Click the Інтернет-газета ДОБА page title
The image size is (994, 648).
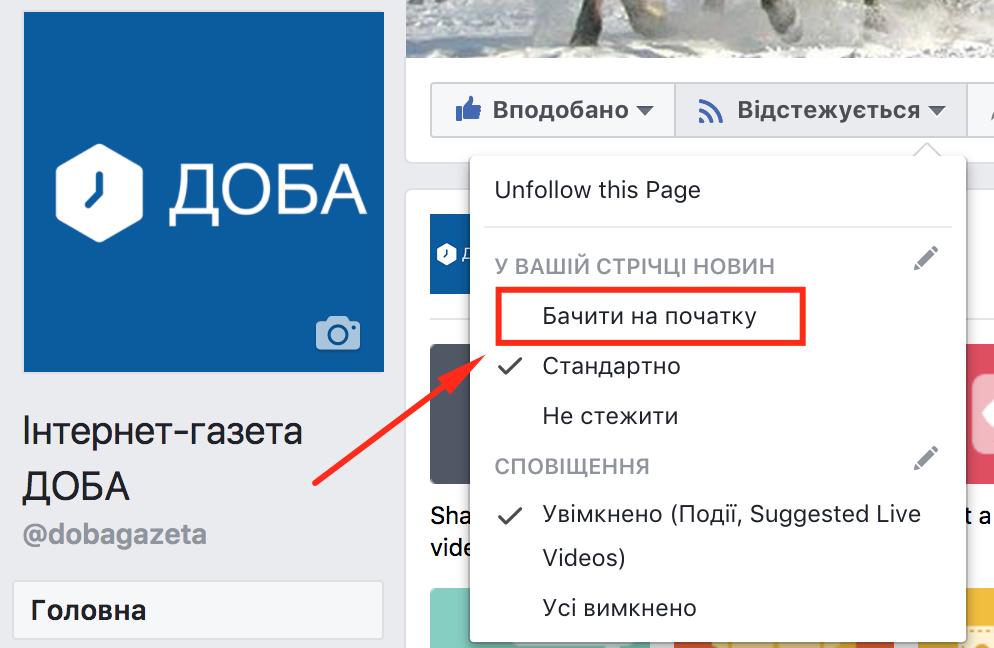pyautogui.click(x=162, y=458)
